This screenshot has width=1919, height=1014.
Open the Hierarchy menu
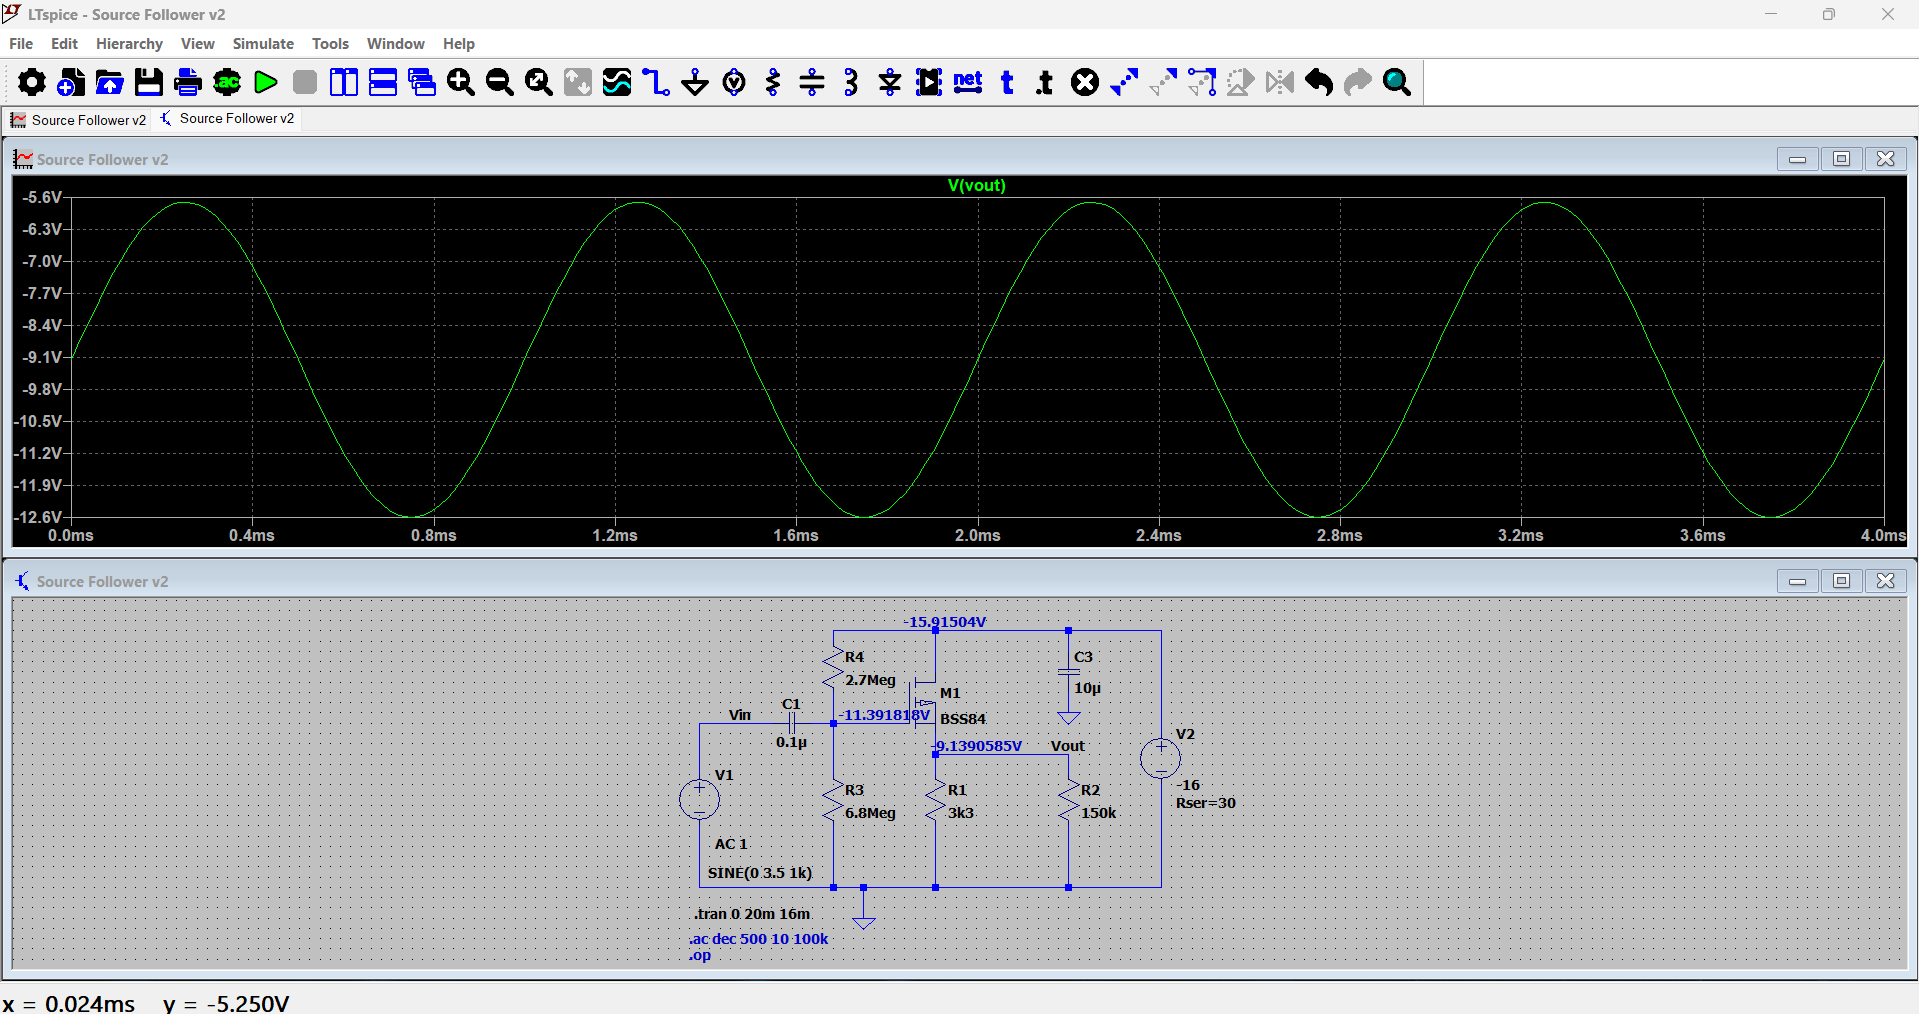point(129,44)
